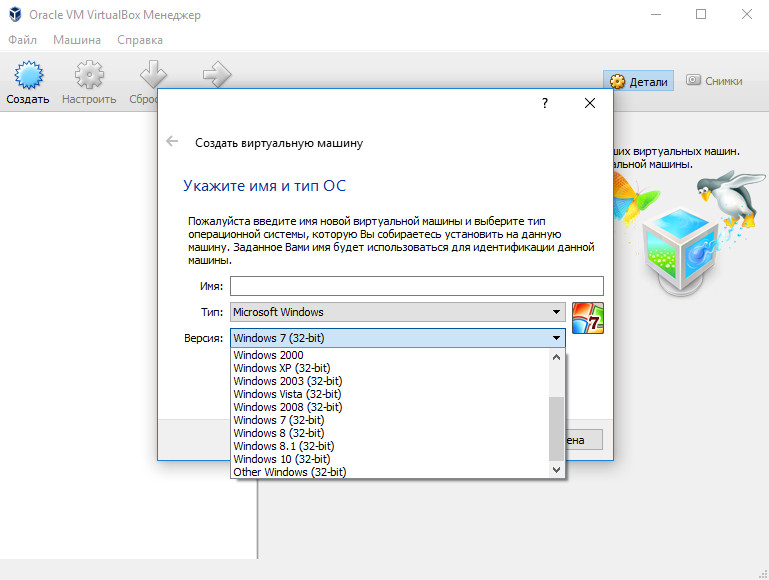Click the version list scrollbar thumb
The height and width of the screenshot is (580, 769).
[x=556, y=429]
